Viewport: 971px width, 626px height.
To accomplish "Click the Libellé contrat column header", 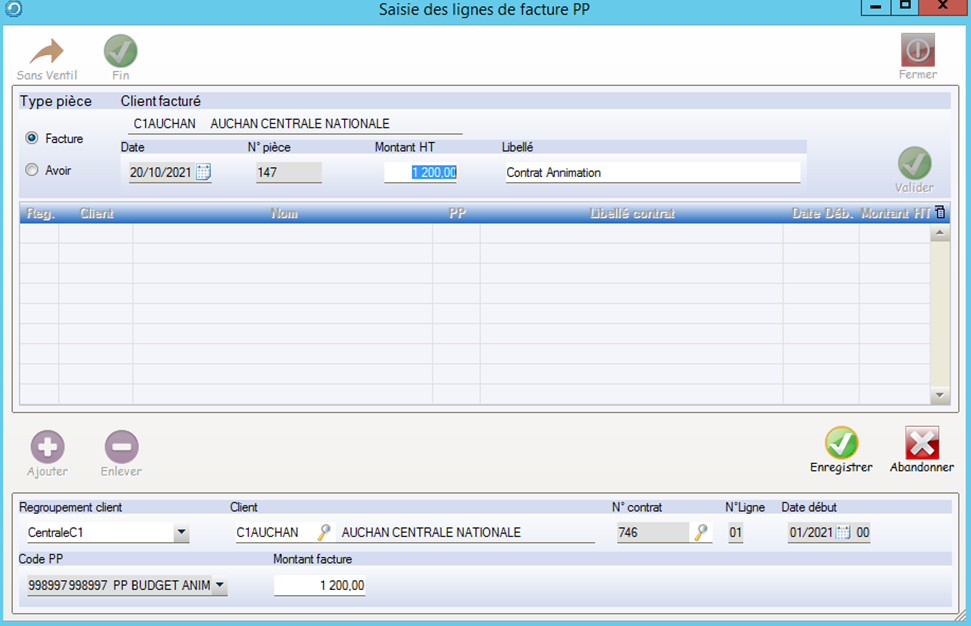I will pyautogui.click(x=632, y=213).
